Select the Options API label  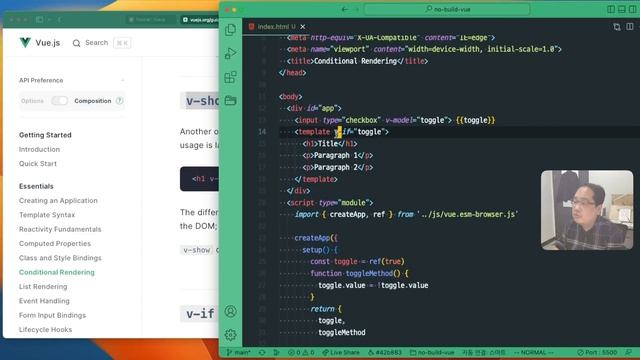pos(32,101)
